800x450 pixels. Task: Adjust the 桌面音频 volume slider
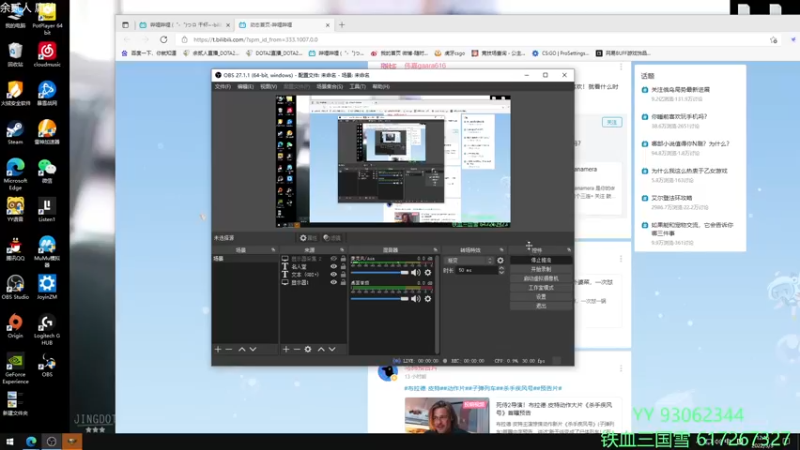(x=380, y=299)
